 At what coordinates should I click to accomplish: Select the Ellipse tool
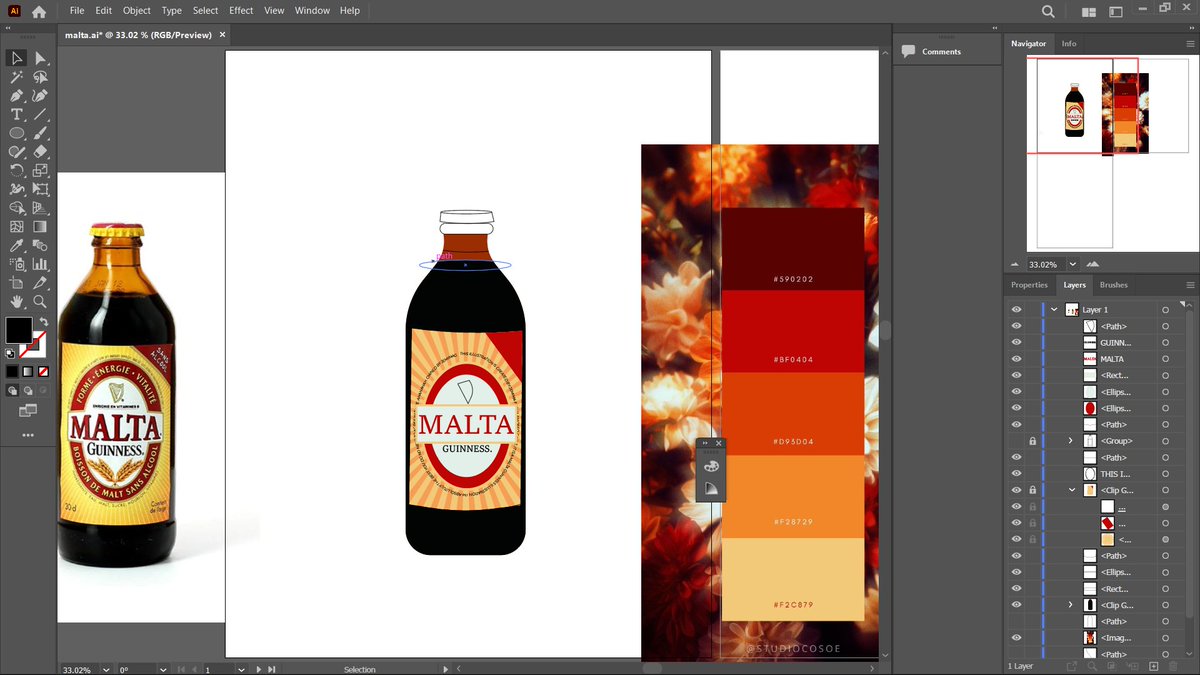pos(17,133)
